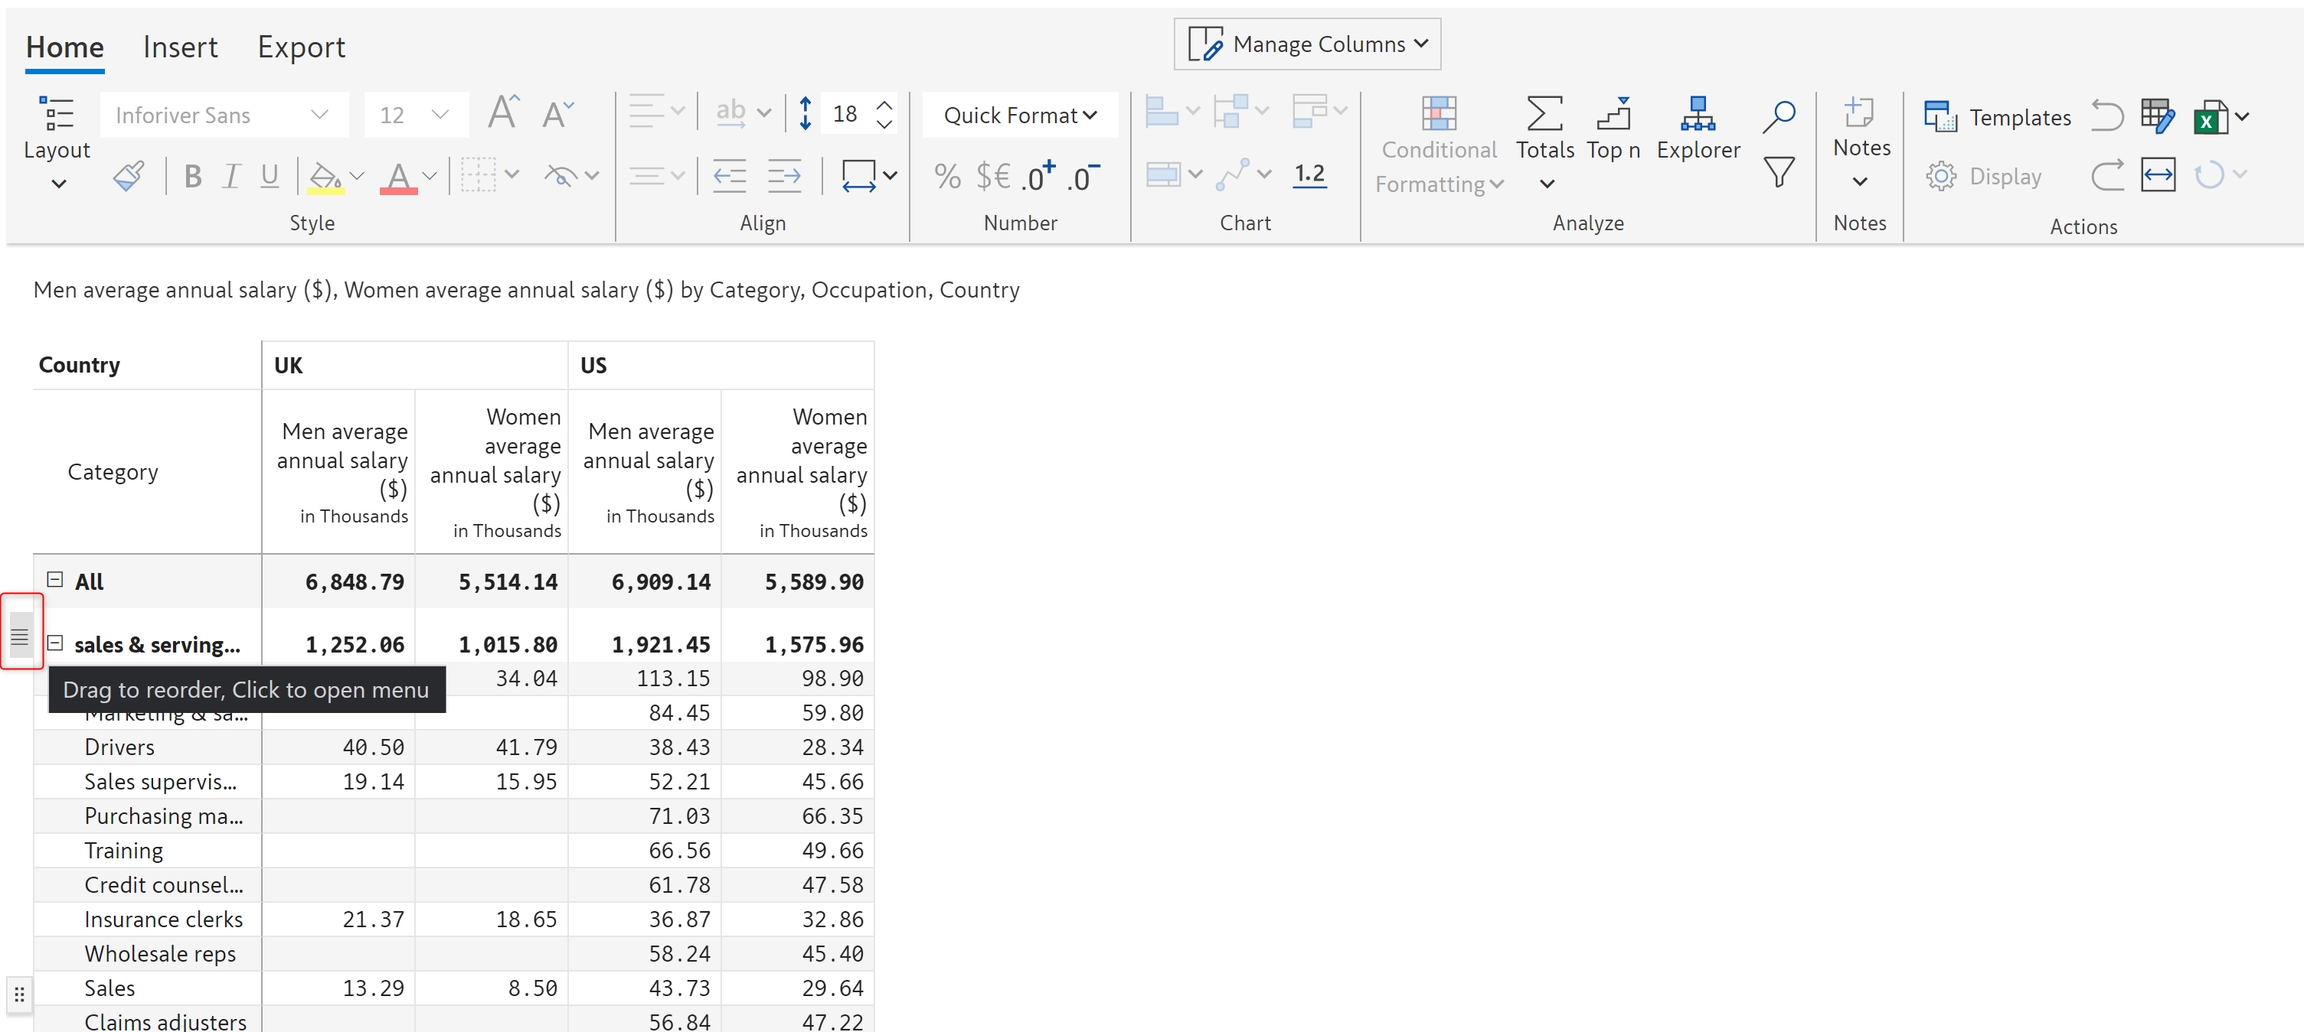The height and width of the screenshot is (1032, 2304).
Task: Click the row height field showing 18
Action: (x=845, y=114)
